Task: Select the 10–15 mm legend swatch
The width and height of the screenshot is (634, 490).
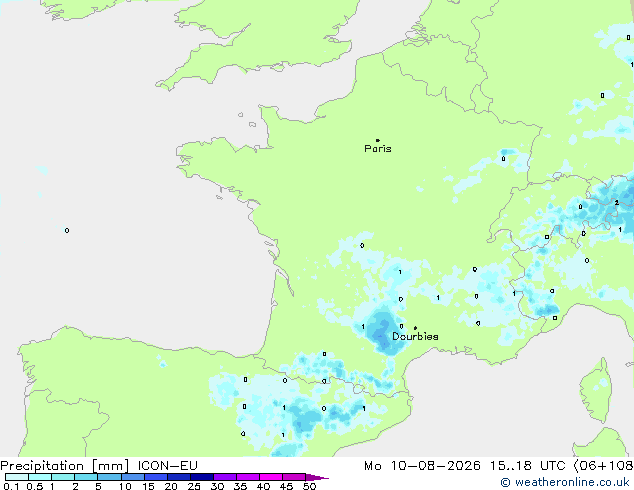Action: (132, 477)
